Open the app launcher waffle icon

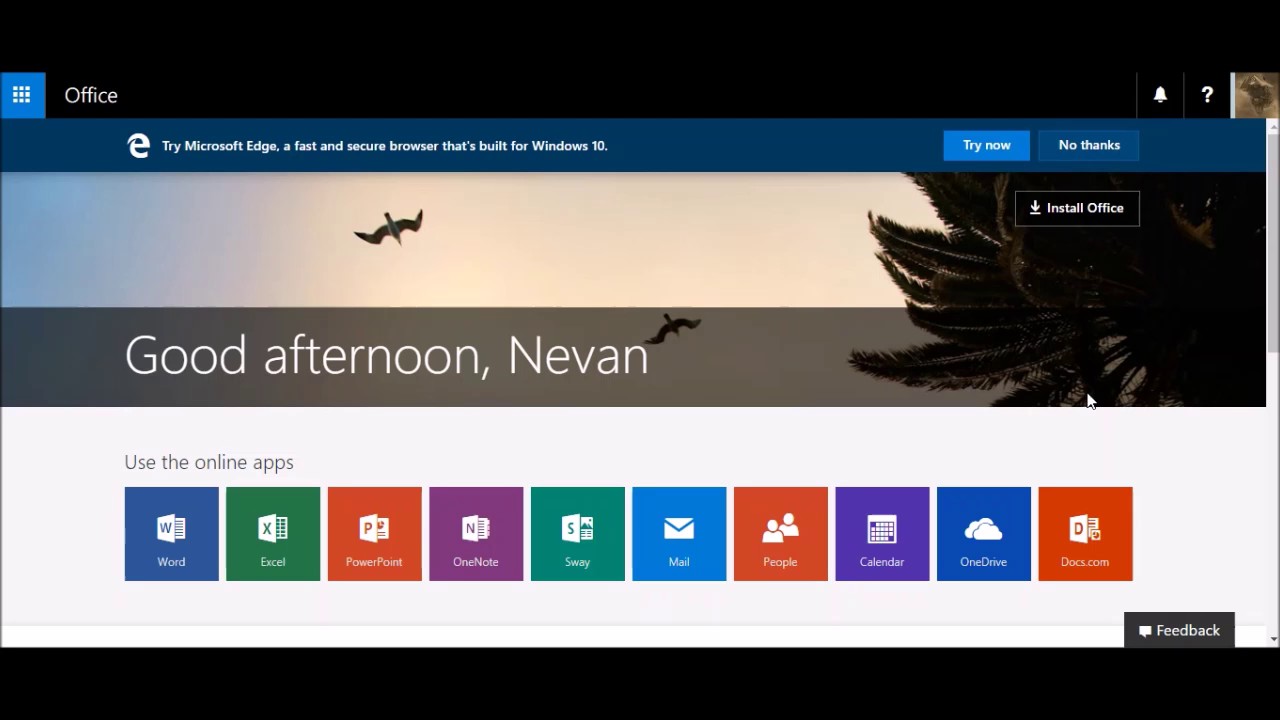coord(22,95)
